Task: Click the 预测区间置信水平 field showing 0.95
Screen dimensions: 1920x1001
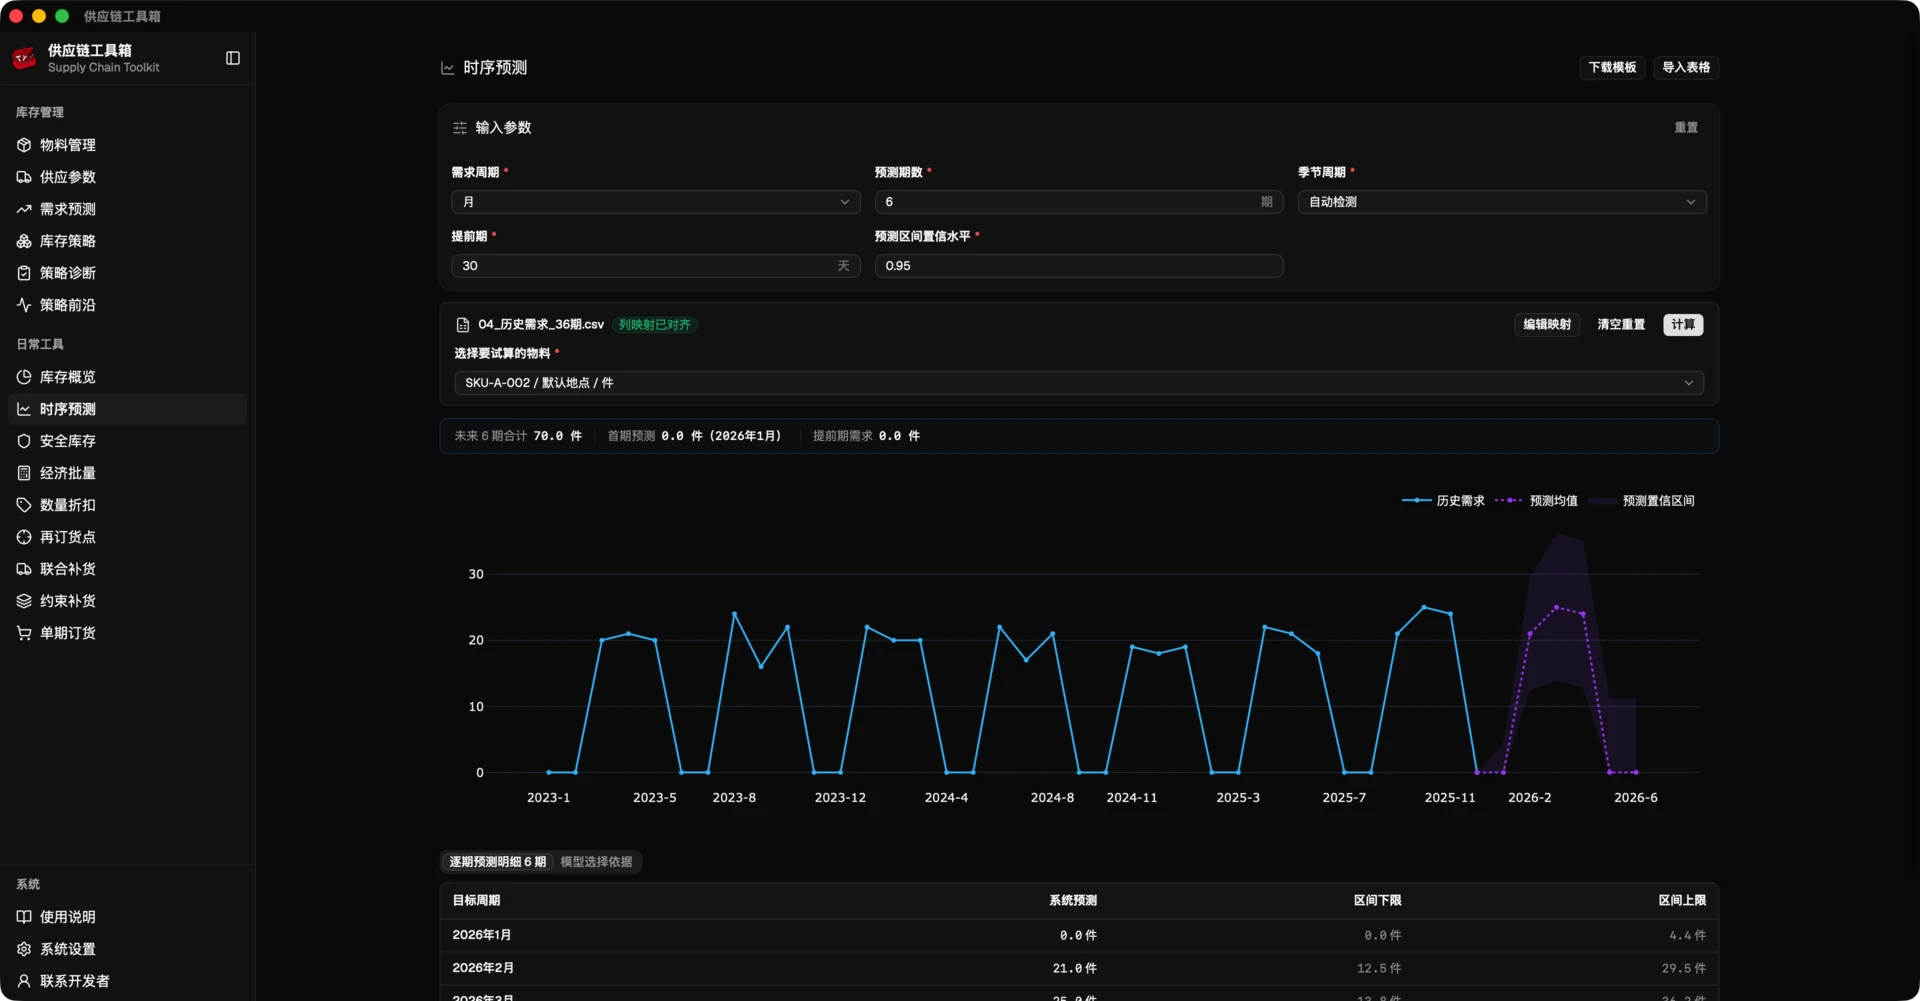Action: pos(1079,266)
